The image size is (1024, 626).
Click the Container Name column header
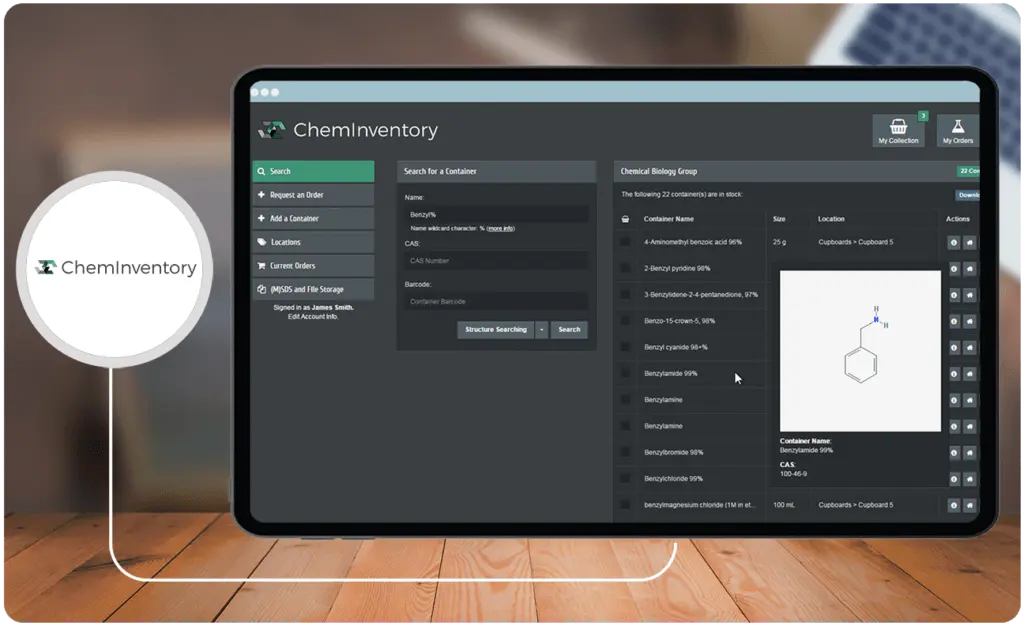pyautogui.click(x=669, y=219)
